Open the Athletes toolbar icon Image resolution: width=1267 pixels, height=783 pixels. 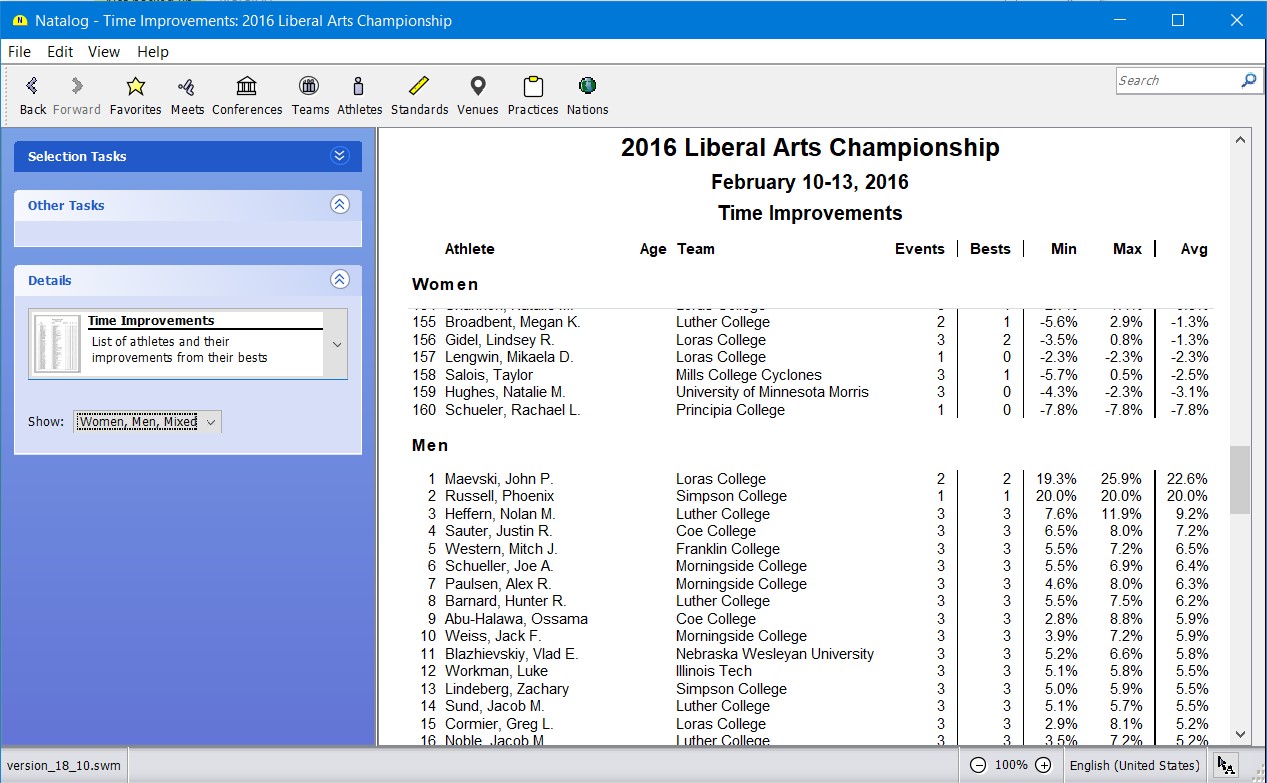click(x=359, y=86)
